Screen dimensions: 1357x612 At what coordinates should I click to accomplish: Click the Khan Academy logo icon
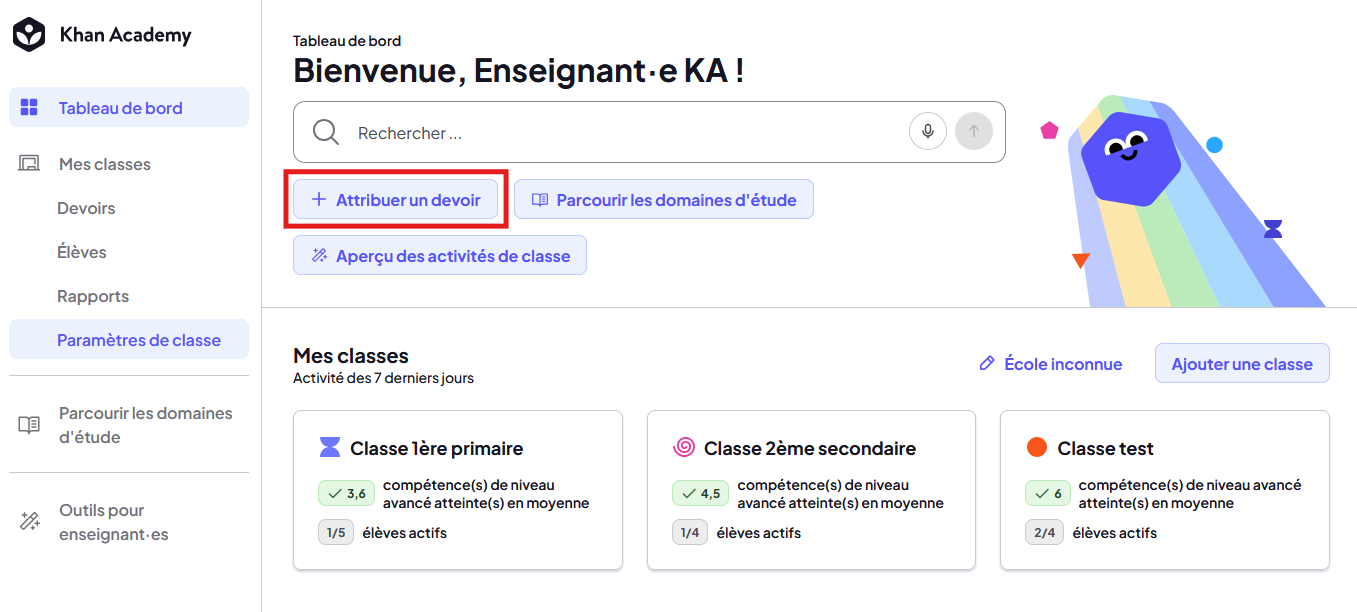29,35
